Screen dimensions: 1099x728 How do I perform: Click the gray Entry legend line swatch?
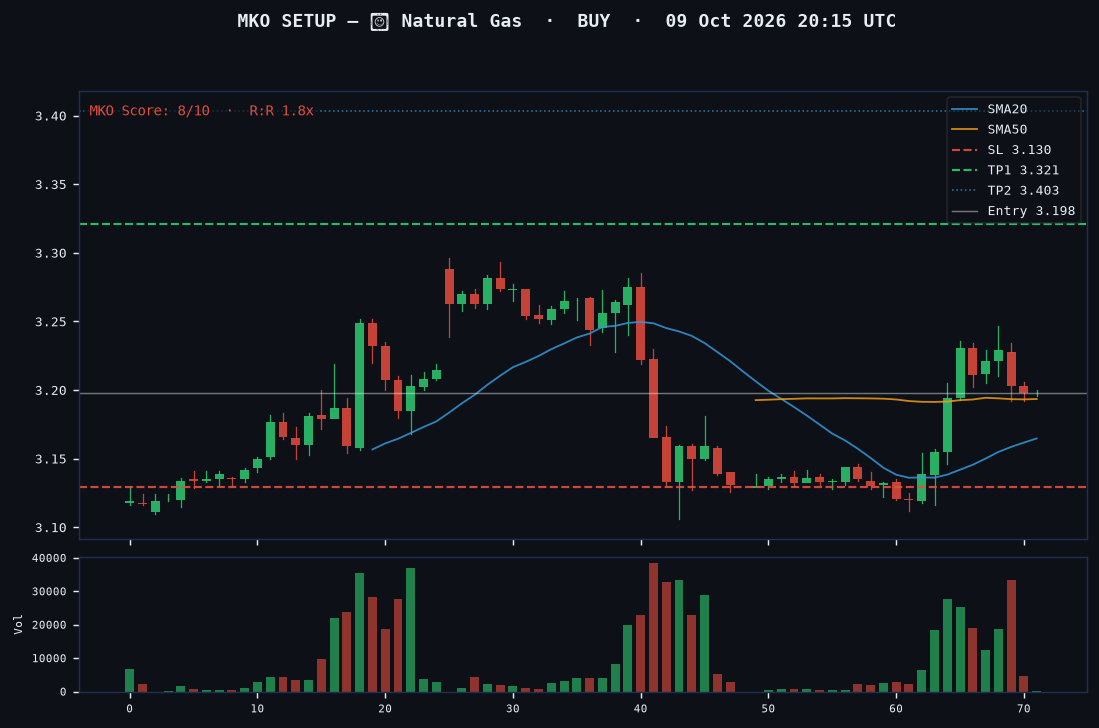click(x=964, y=211)
